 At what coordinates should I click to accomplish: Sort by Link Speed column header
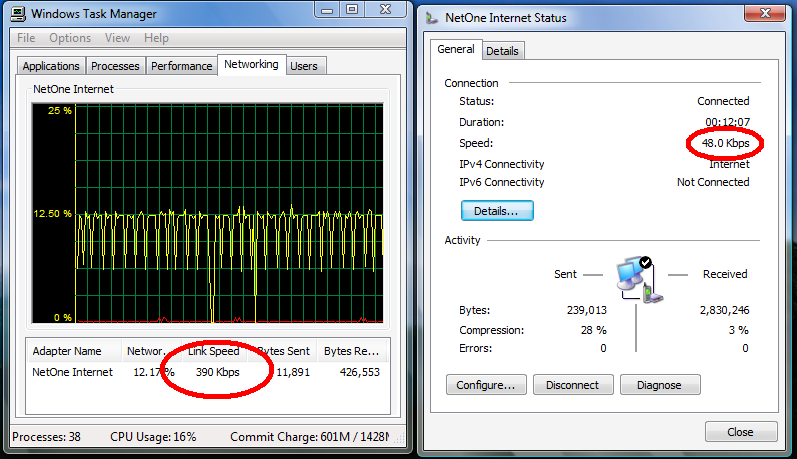pos(214,351)
